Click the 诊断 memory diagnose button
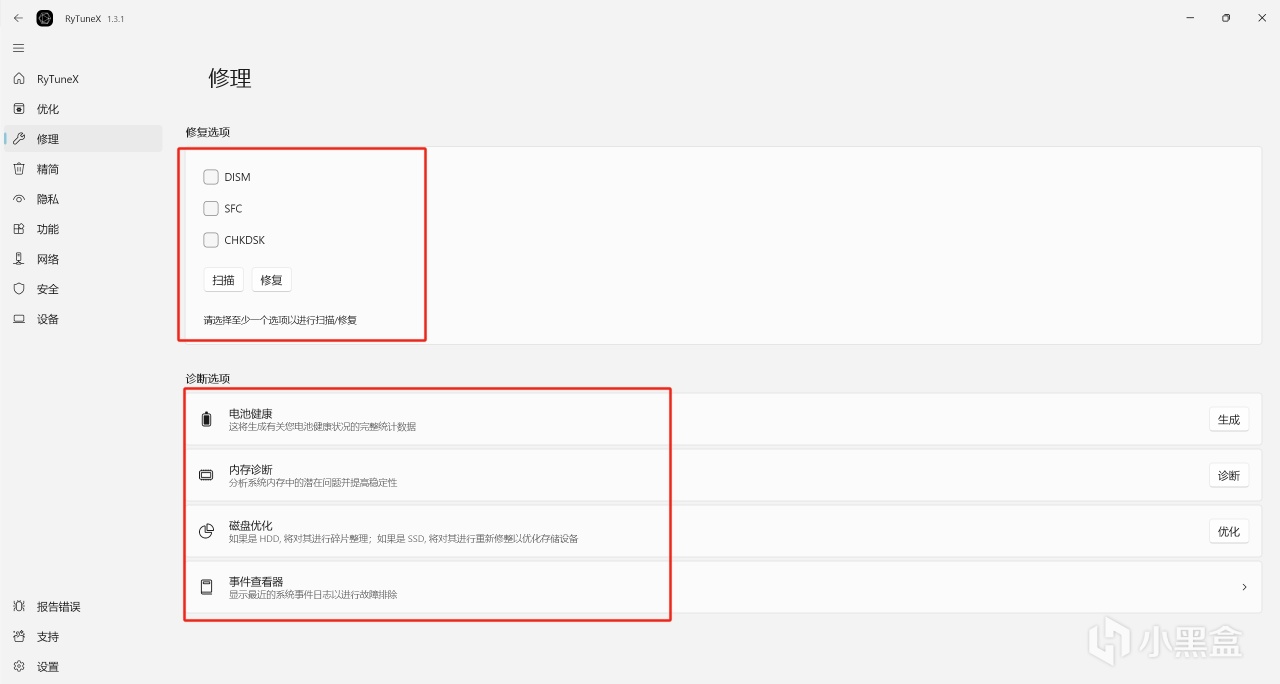This screenshot has height=684, width=1280. [1229, 476]
